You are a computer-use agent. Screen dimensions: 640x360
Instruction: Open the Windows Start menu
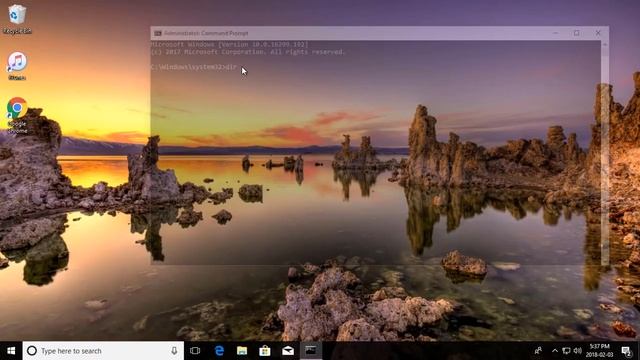click(x=11, y=351)
